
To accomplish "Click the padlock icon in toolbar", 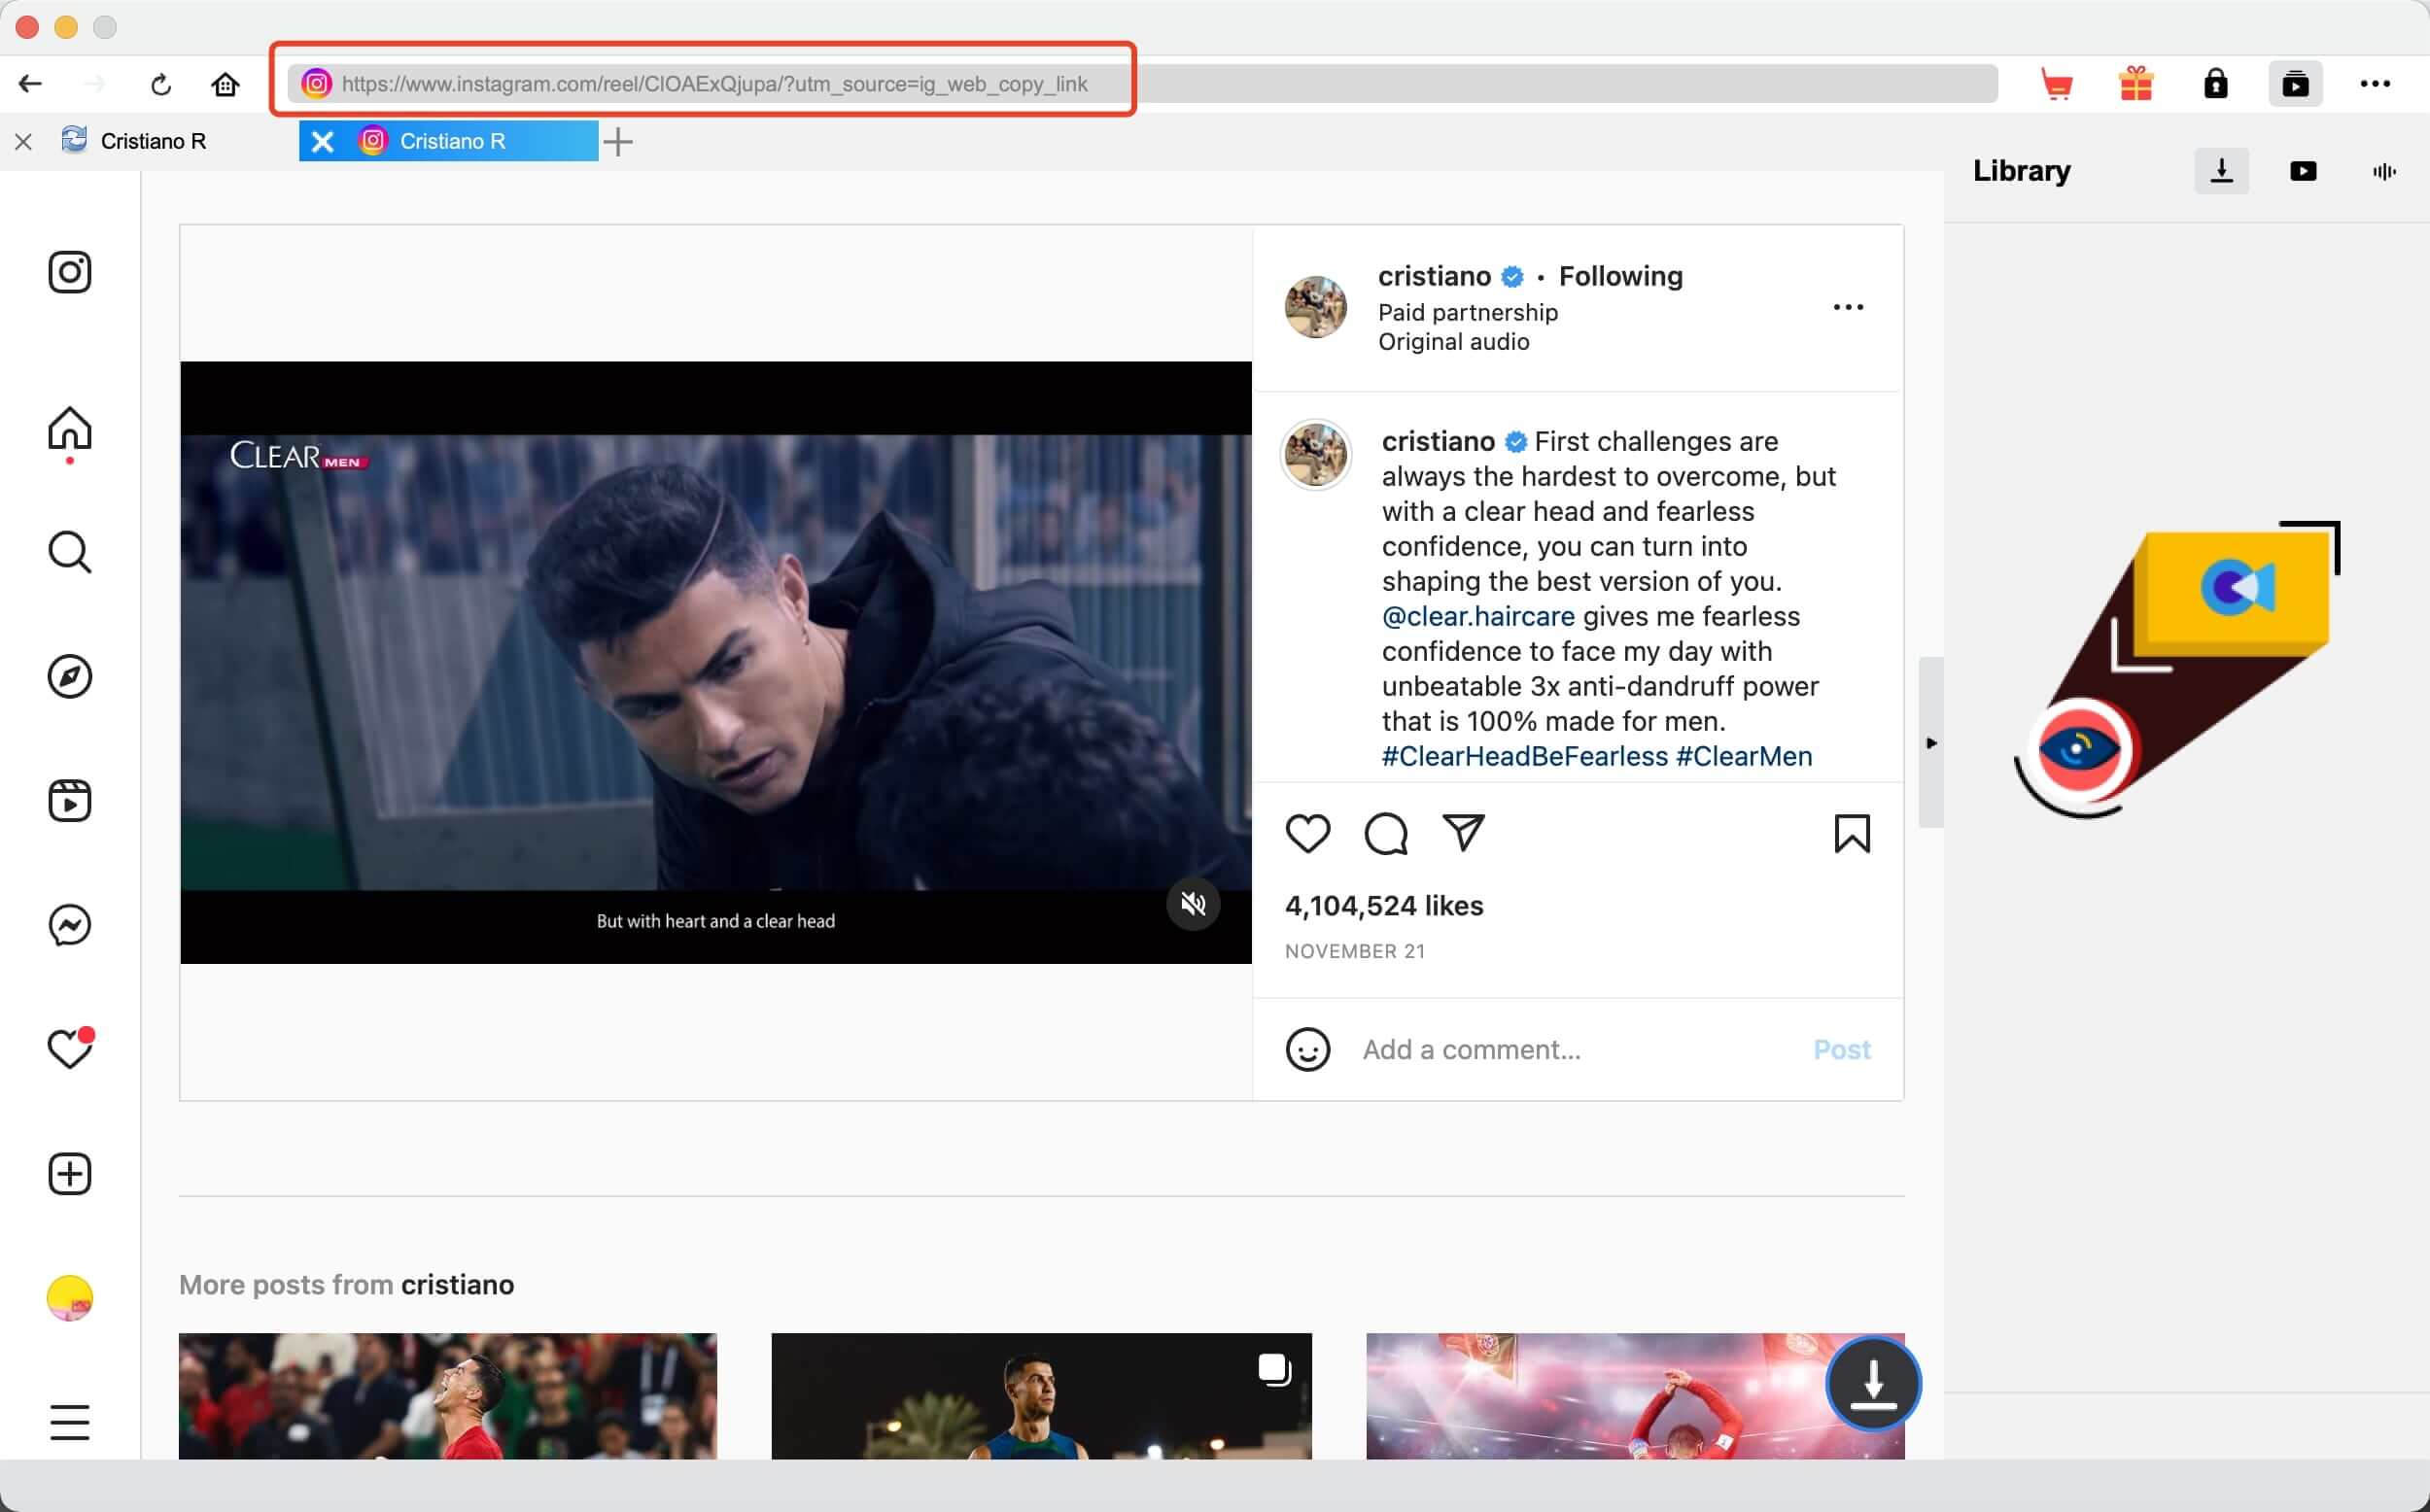I will pos(2216,84).
